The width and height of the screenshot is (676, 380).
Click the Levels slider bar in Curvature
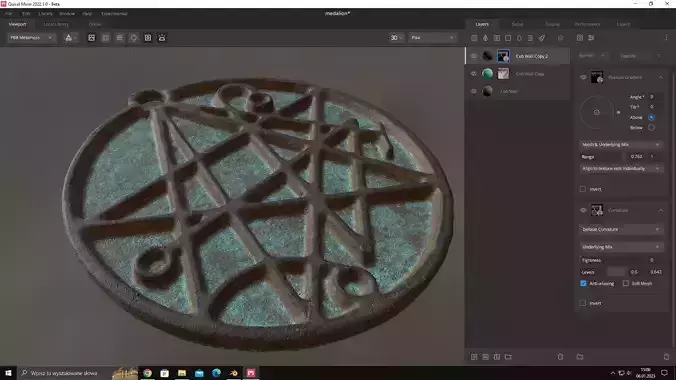[616, 272]
